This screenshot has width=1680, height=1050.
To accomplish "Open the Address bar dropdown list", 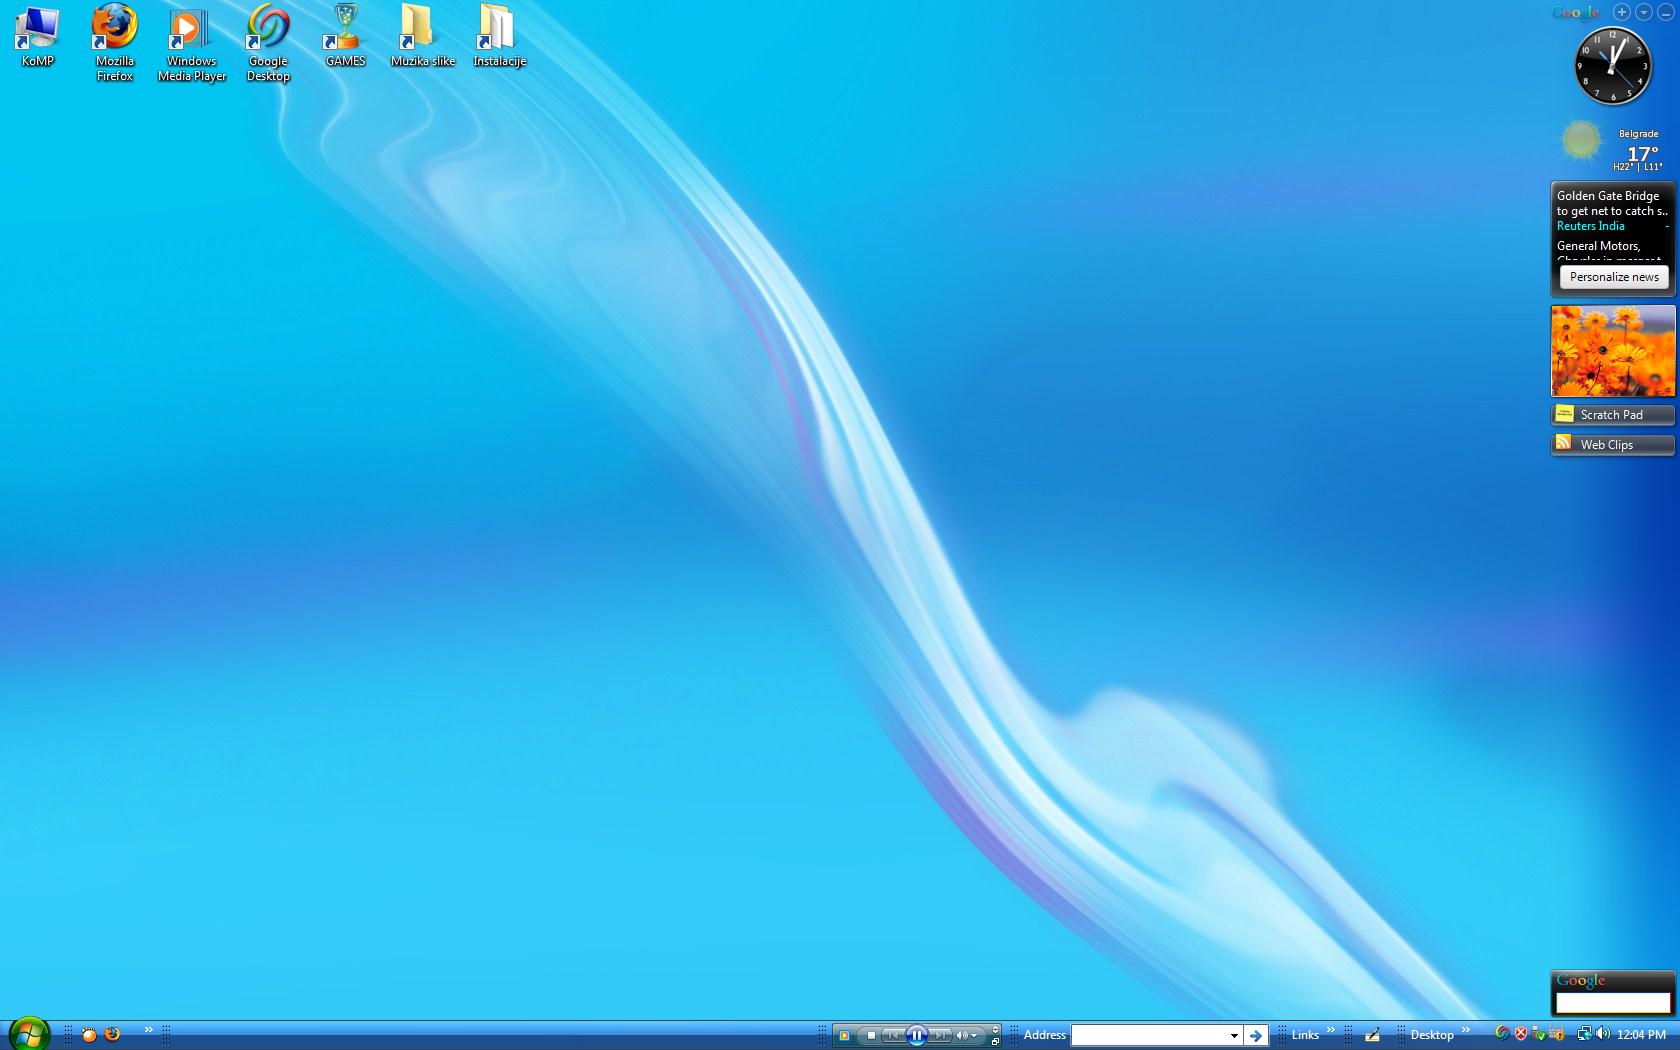I will pos(1235,1035).
